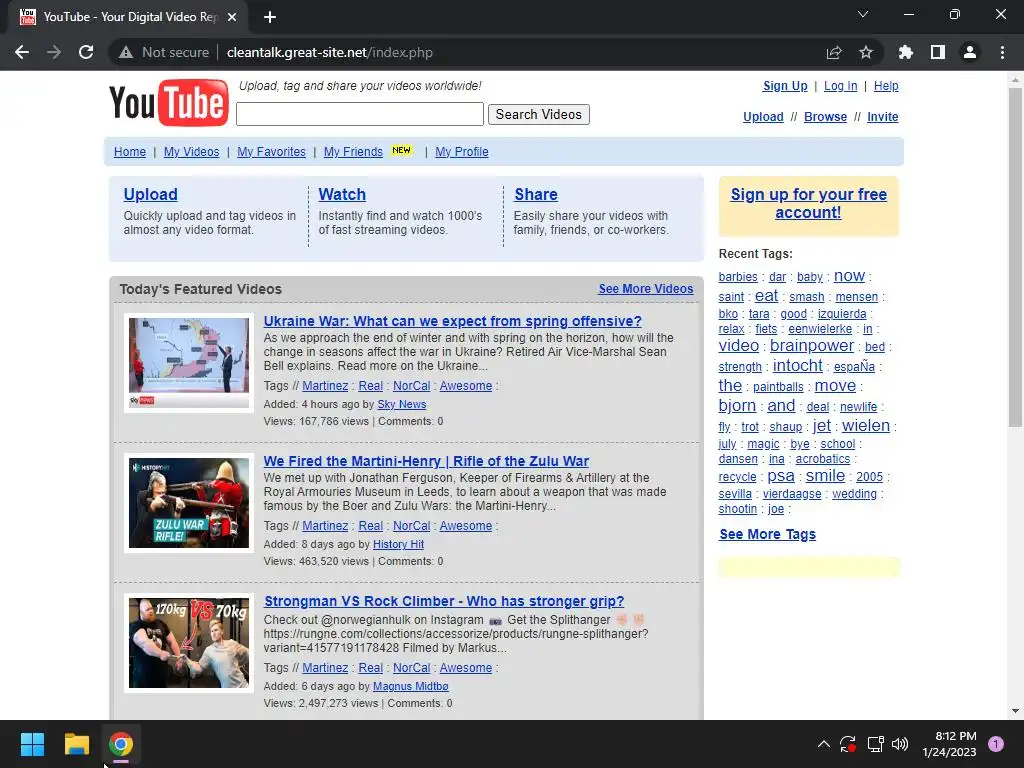The width and height of the screenshot is (1024, 768).
Task: Click the Share heading link
Action: click(536, 194)
